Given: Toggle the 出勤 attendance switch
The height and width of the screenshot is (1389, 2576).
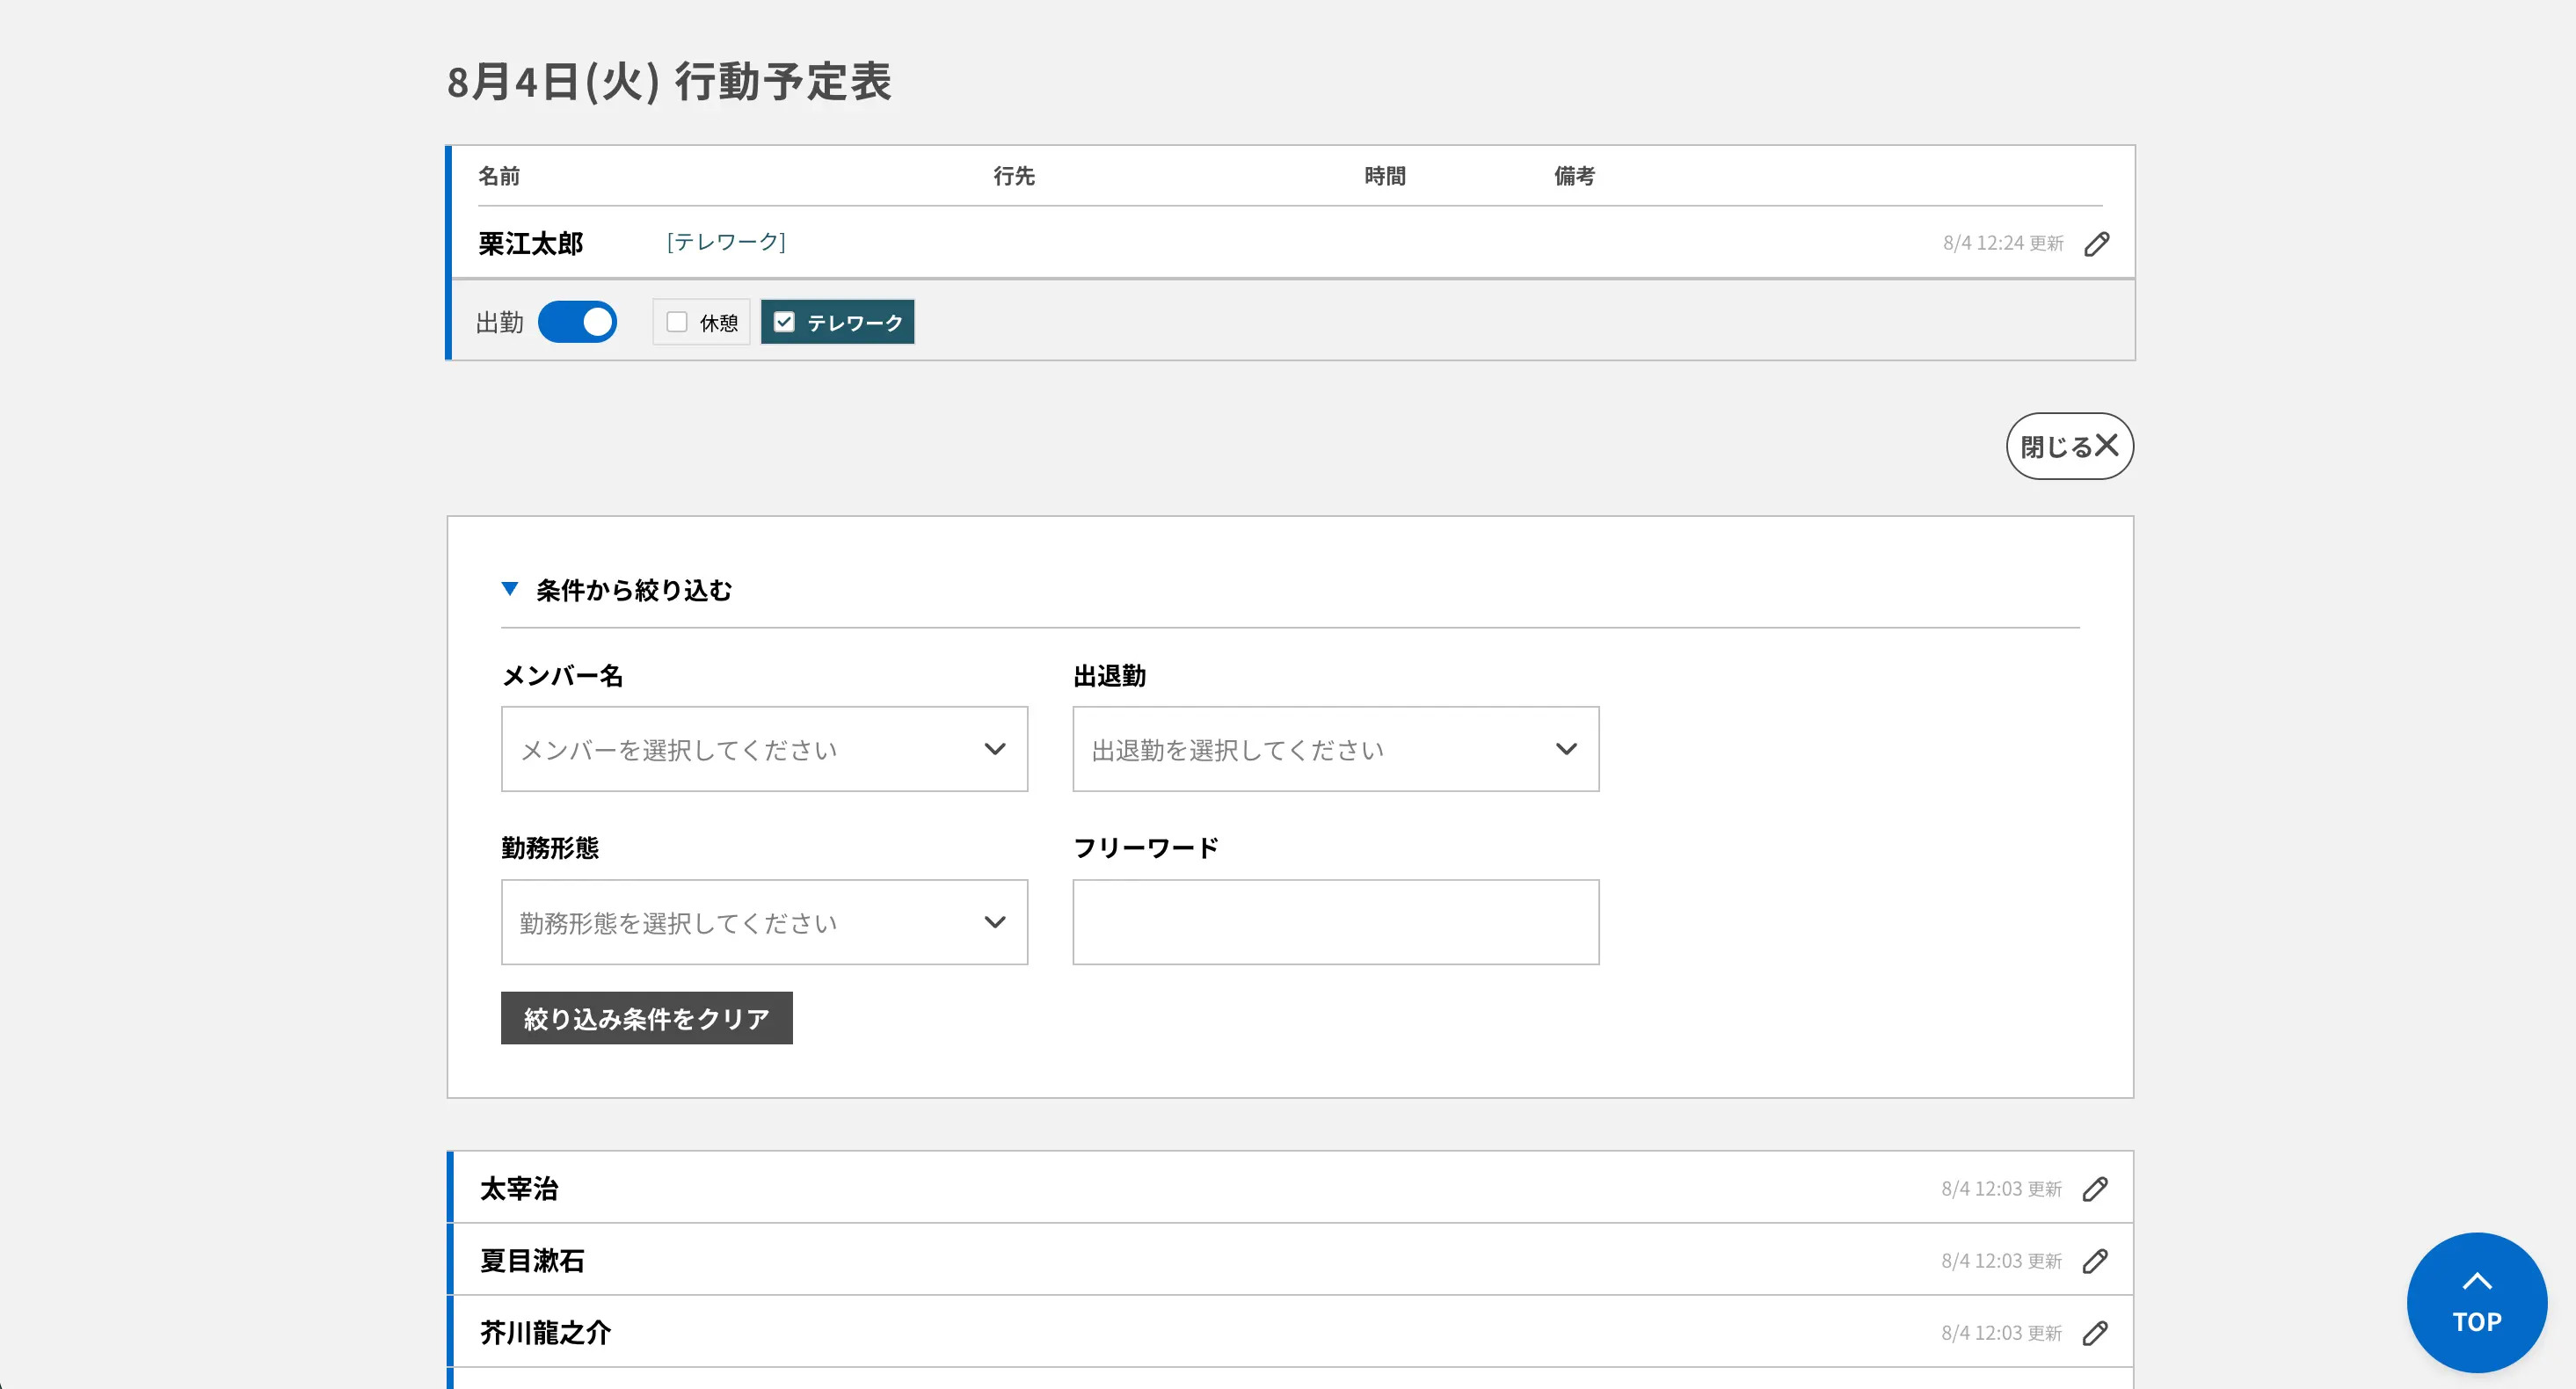Looking at the screenshot, I should 577,322.
